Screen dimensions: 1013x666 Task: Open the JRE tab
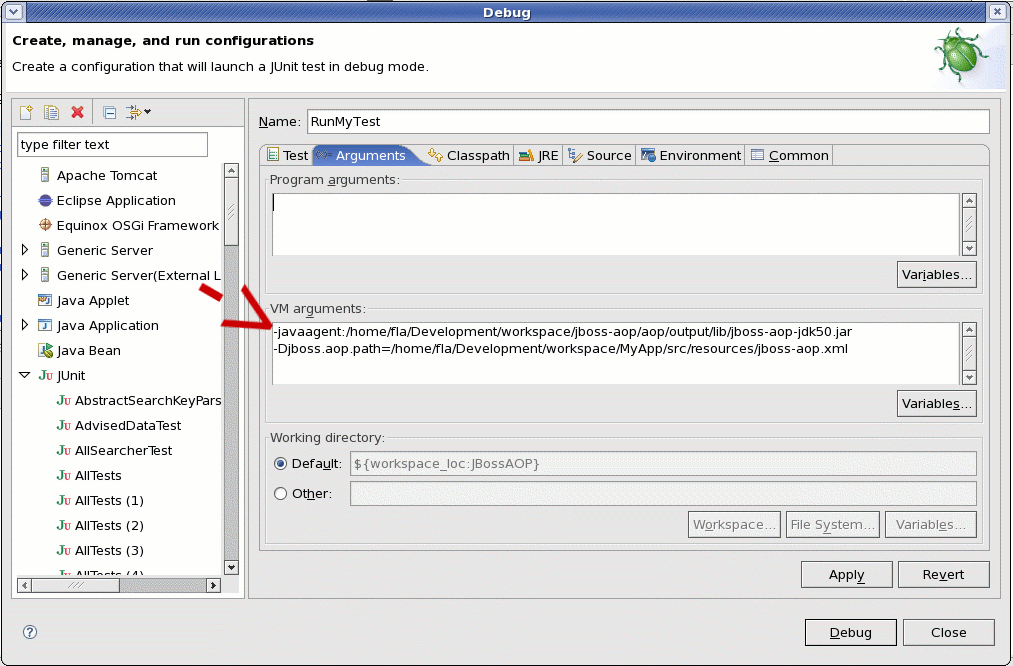[x=539, y=155]
